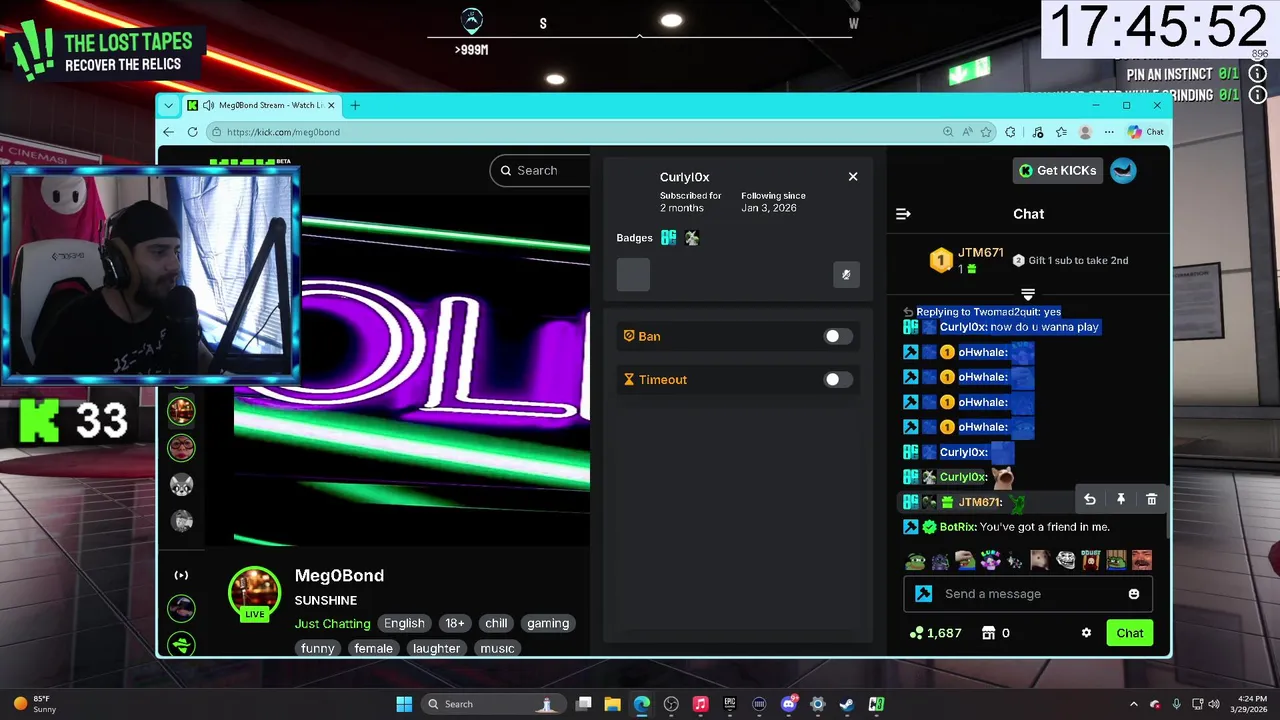Open the profile avatar menu near Get KICKs
Viewport: 1280px width, 720px height.
pyautogui.click(x=1124, y=170)
